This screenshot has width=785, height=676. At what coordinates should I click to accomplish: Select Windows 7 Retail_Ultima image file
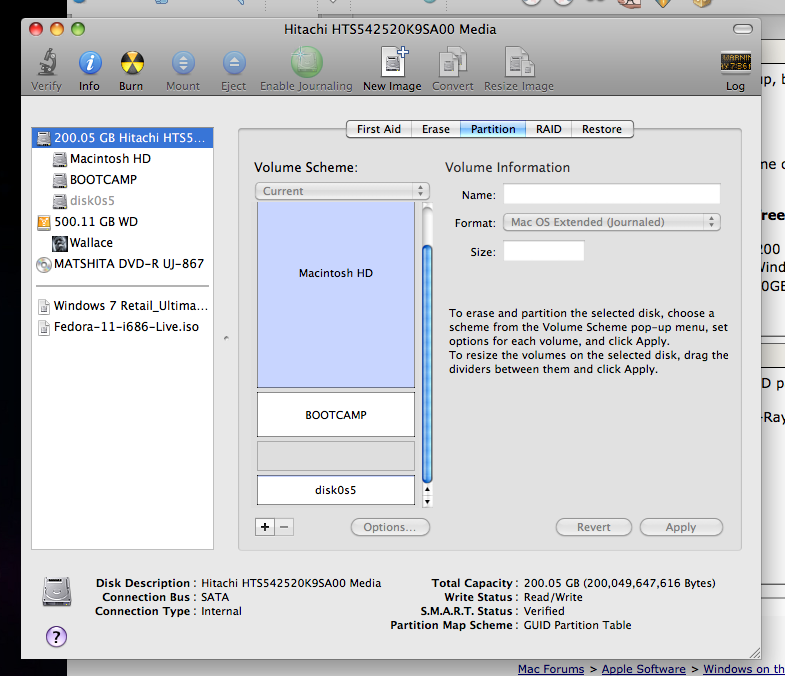click(x=123, y=306)
